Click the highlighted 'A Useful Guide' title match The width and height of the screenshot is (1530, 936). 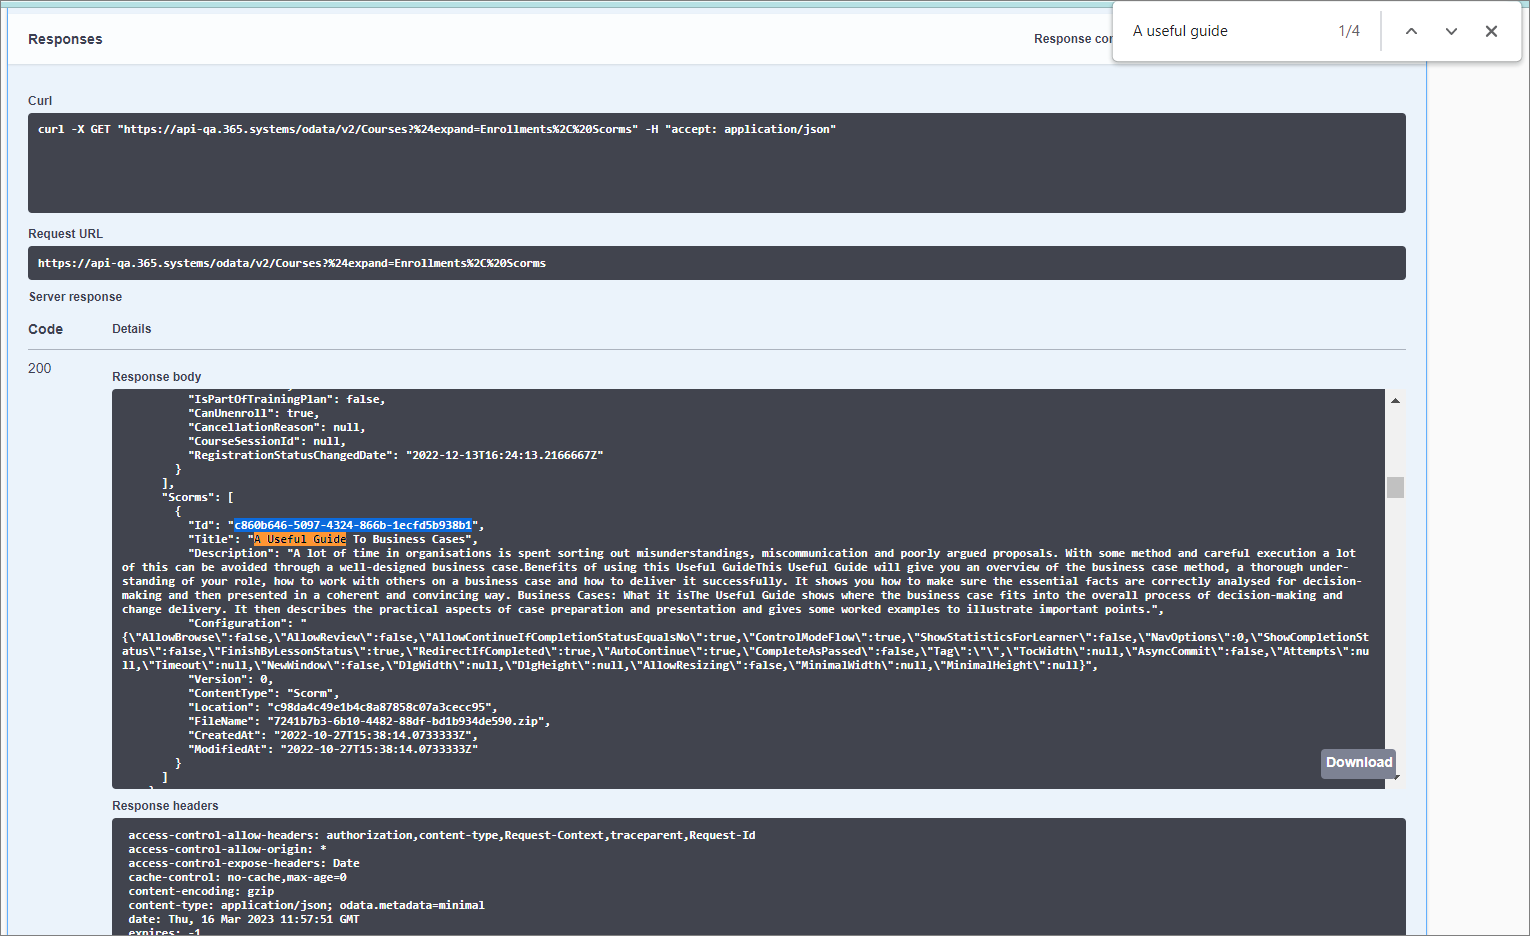300,539
